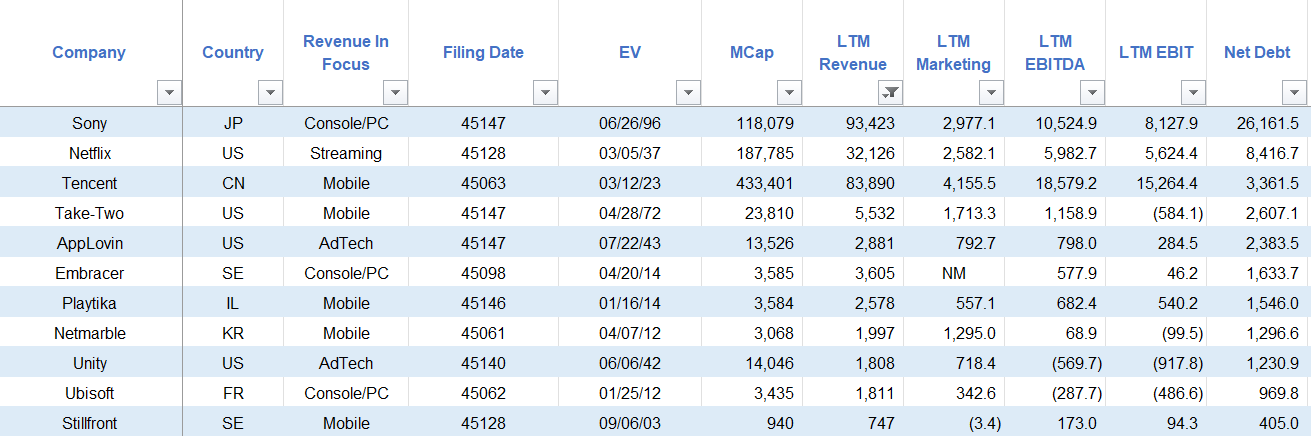Image resolution: width=1311 pixels, height=436 pixels.
Task: Select the Streaming cell for Netflix
Action: [346, 153]
